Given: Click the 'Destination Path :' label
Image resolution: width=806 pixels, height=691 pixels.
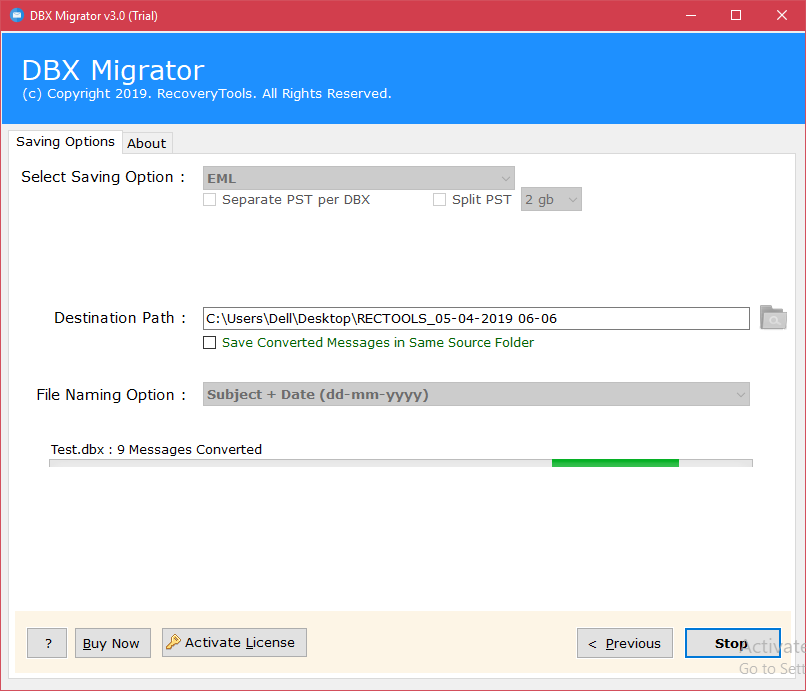Looking at the screenshot, I should coord(120,318).
